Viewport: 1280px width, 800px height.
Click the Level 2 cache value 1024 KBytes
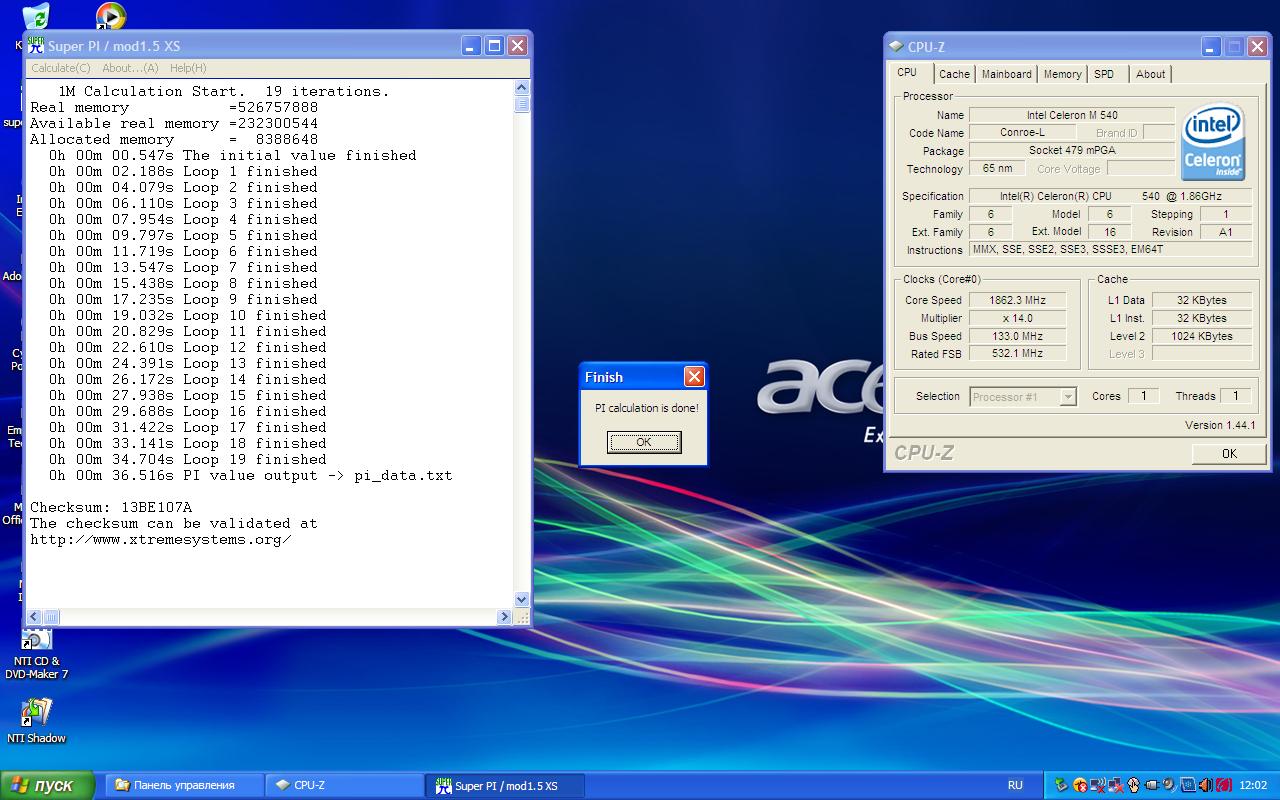(1202, 336)
